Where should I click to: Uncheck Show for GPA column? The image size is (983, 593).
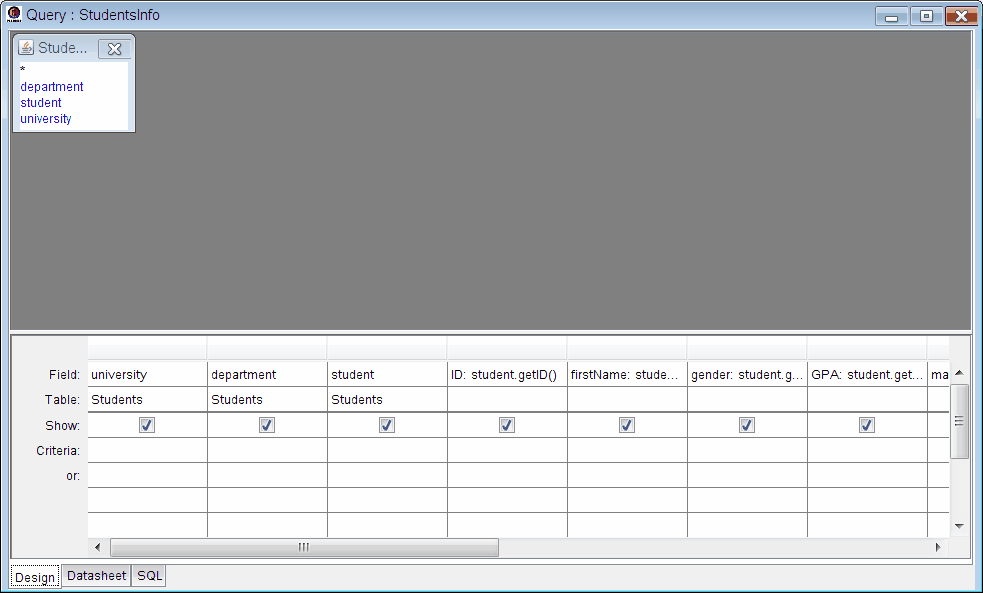pyautogui.click(x=867, y=425)
